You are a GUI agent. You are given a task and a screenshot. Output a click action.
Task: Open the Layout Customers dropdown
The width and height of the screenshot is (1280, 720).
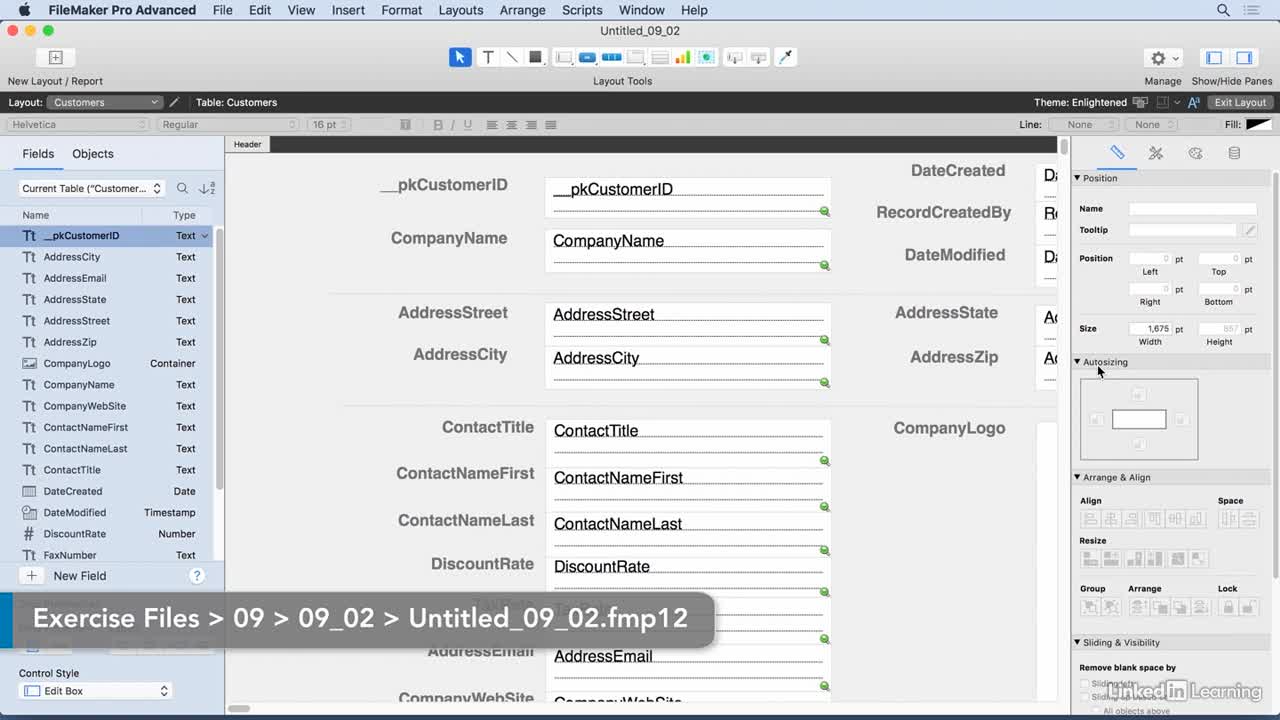104,102
